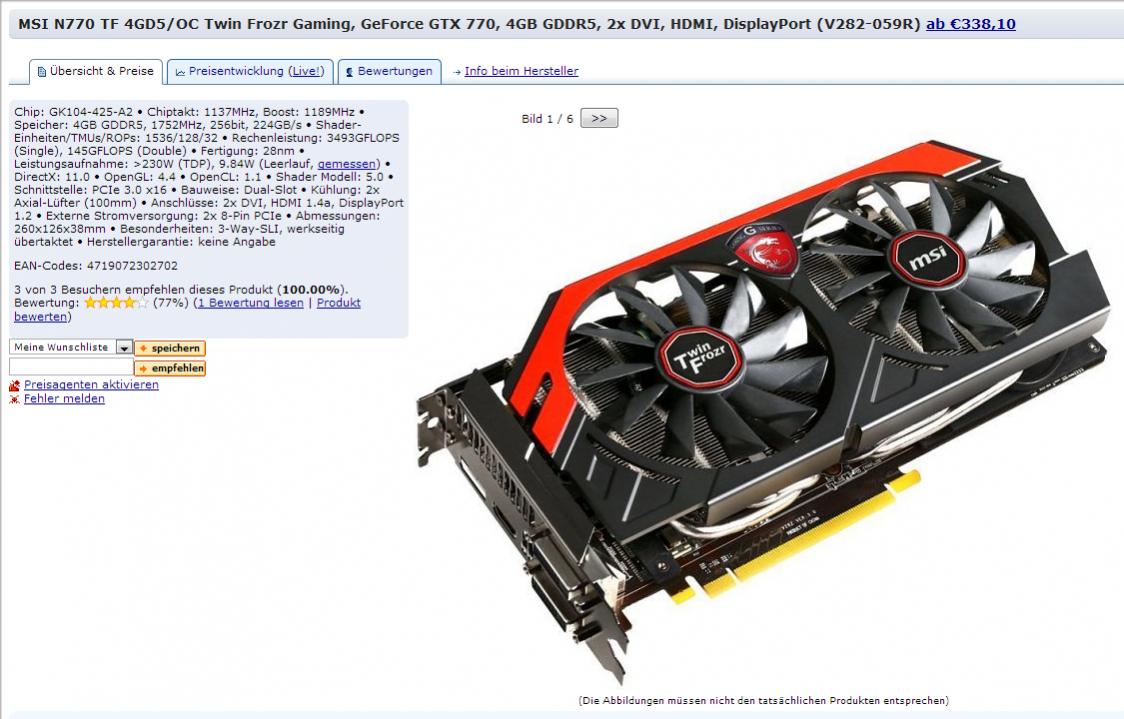Click the ab €338,10 price link
1124x719 pixels.
[971, 24]
